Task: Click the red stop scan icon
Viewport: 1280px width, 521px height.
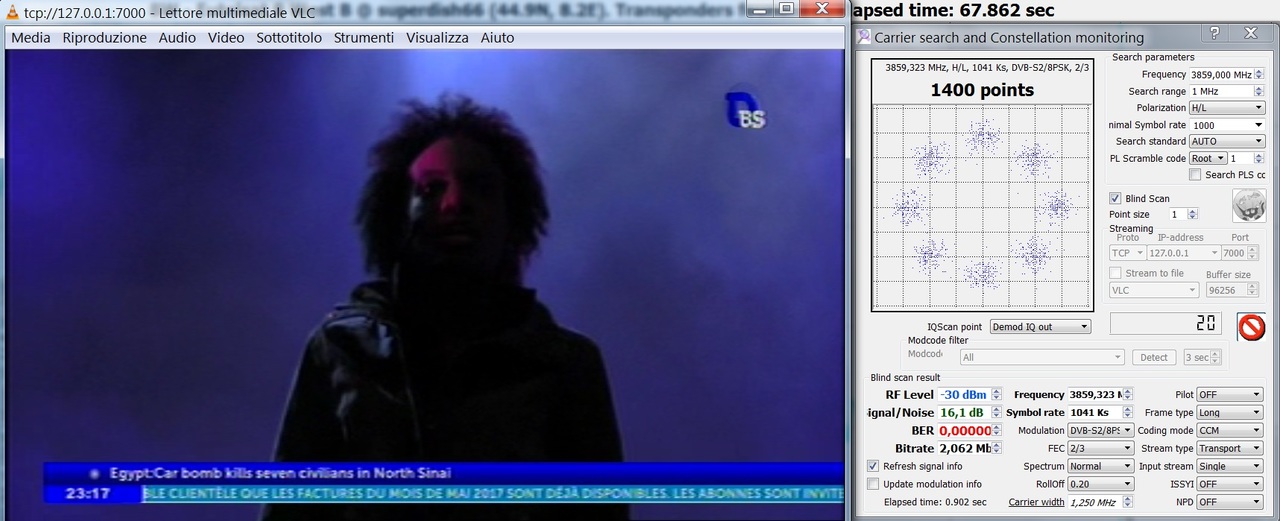Action: (x=1251, y=327)
